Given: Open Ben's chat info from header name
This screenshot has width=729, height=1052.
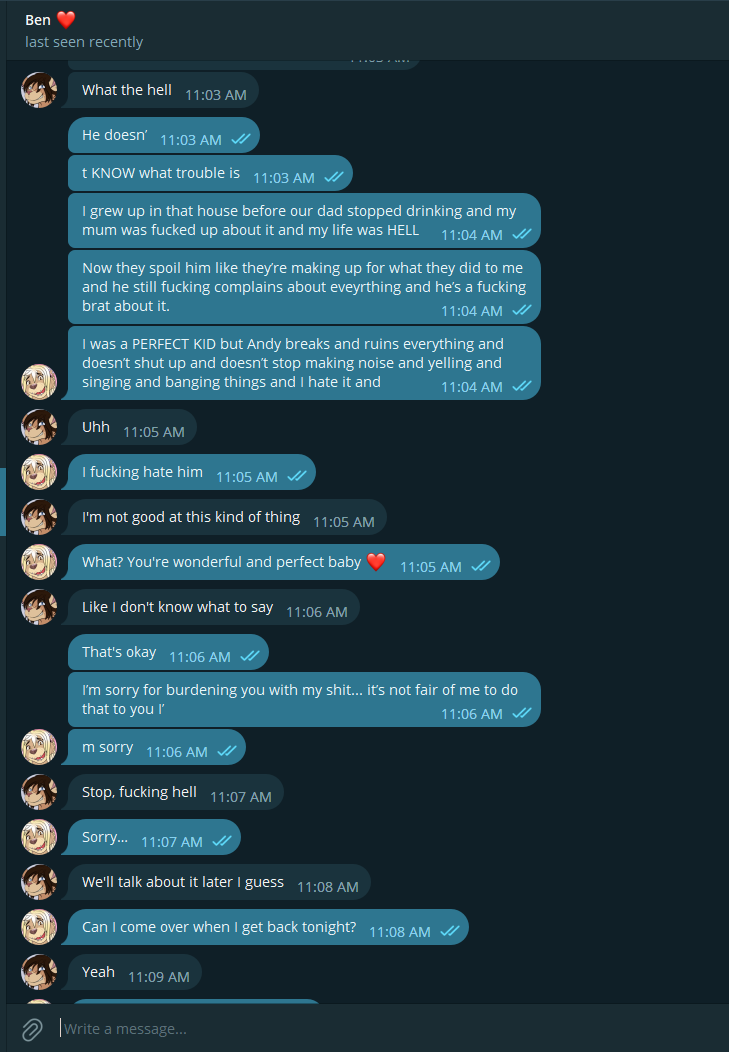Looking at the screenshot, I should 38,20.
